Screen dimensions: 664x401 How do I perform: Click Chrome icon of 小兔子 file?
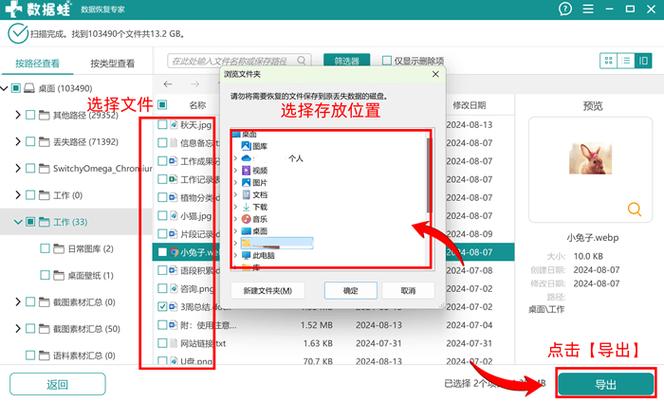[174, 252]
